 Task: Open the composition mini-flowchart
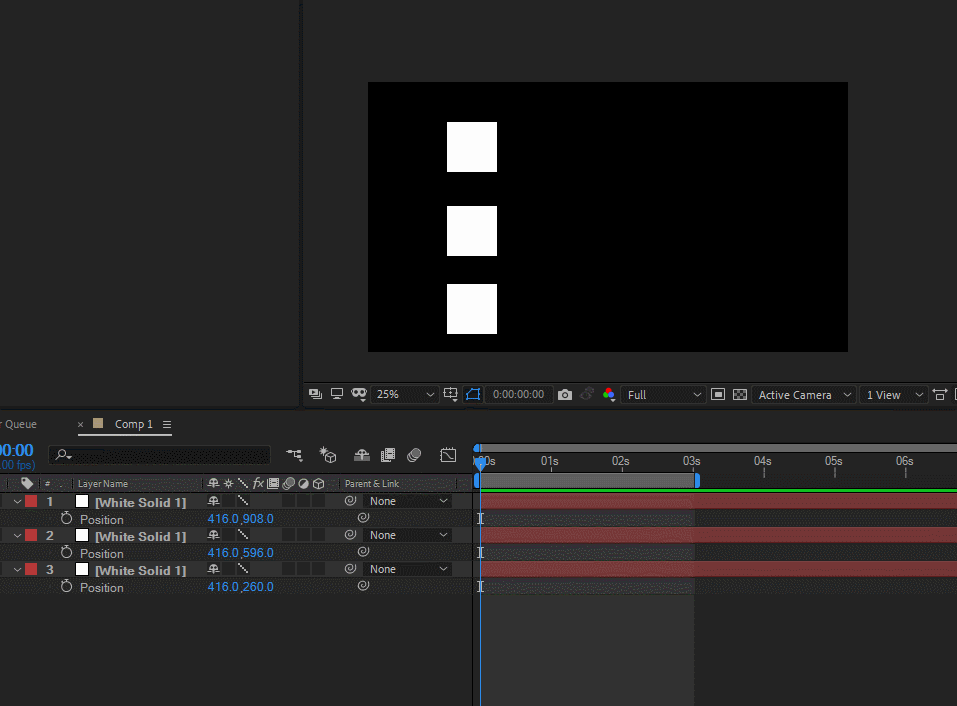pos(294,455)
